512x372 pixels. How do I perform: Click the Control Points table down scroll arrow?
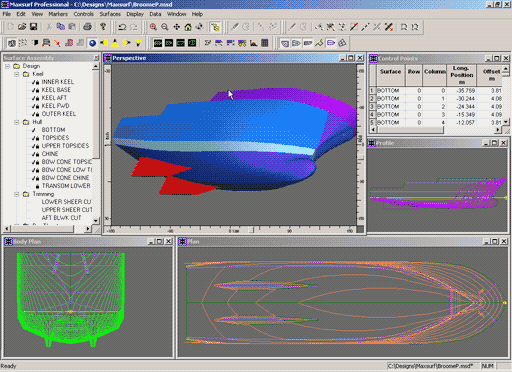coord(506,122)
